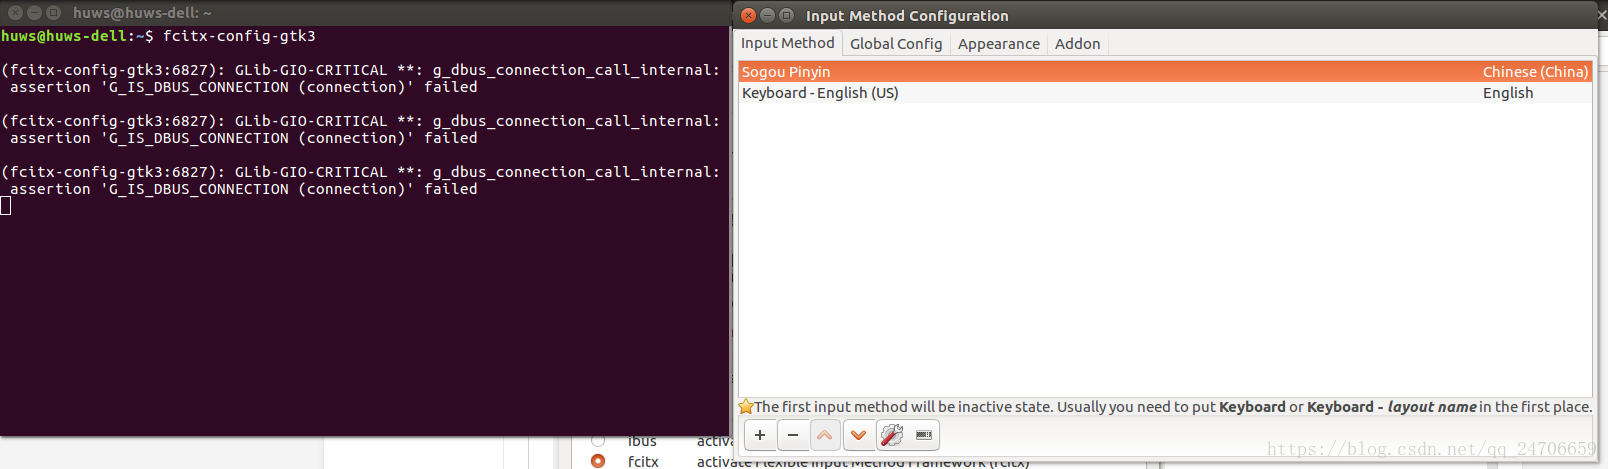Open configure tool for selected input method

click(891, 435)
